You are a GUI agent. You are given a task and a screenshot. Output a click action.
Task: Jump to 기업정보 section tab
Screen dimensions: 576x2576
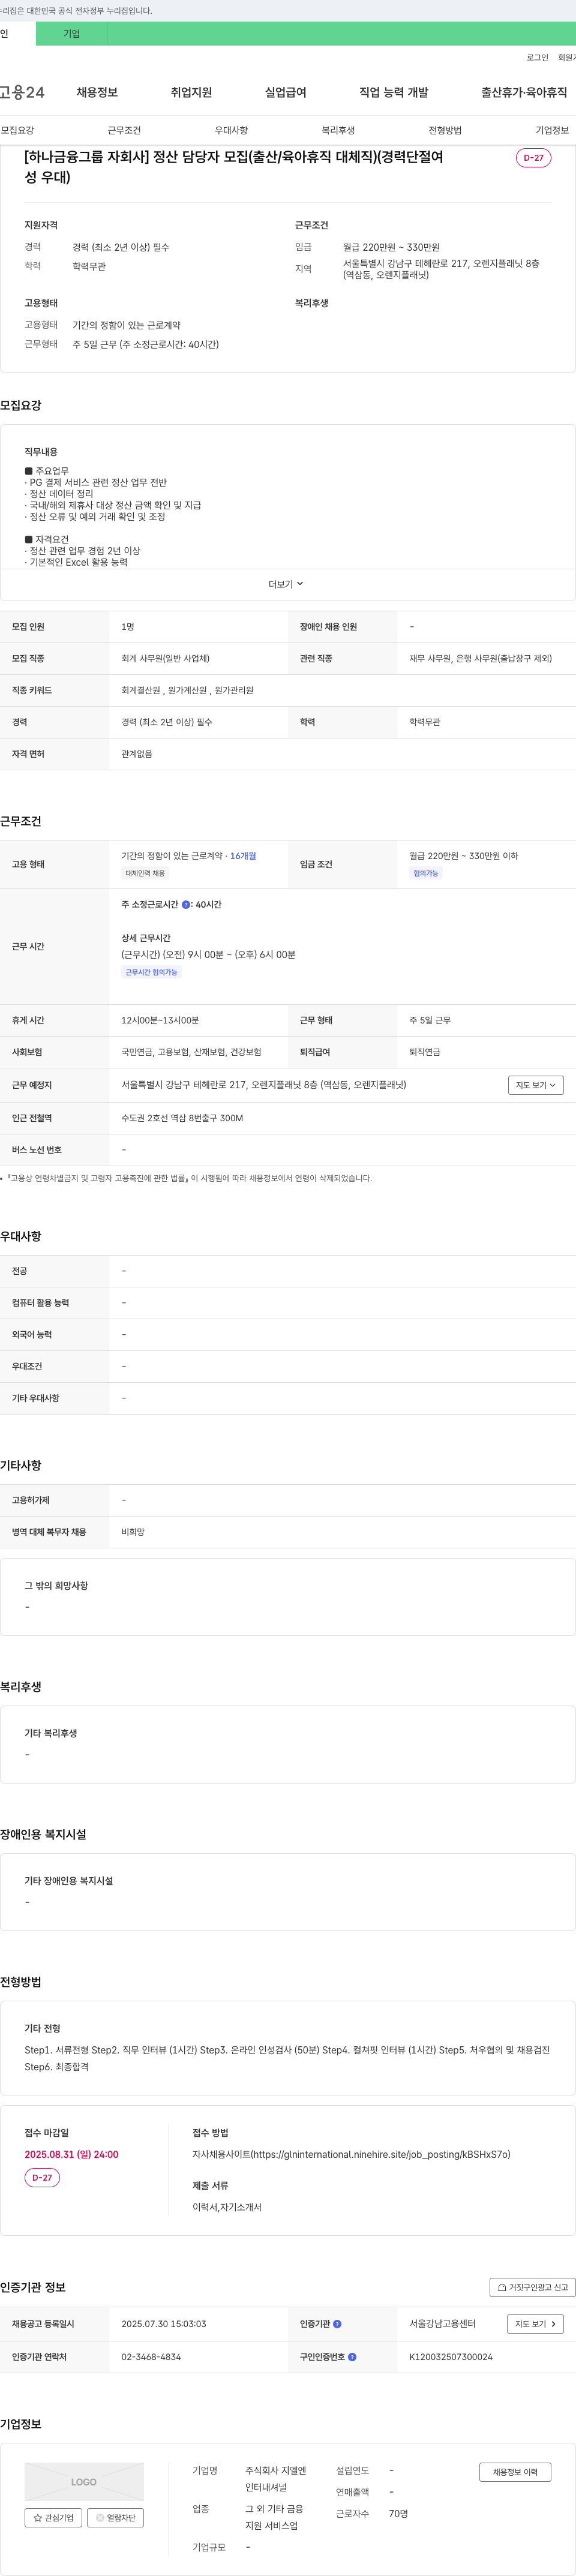pos(552,130)
